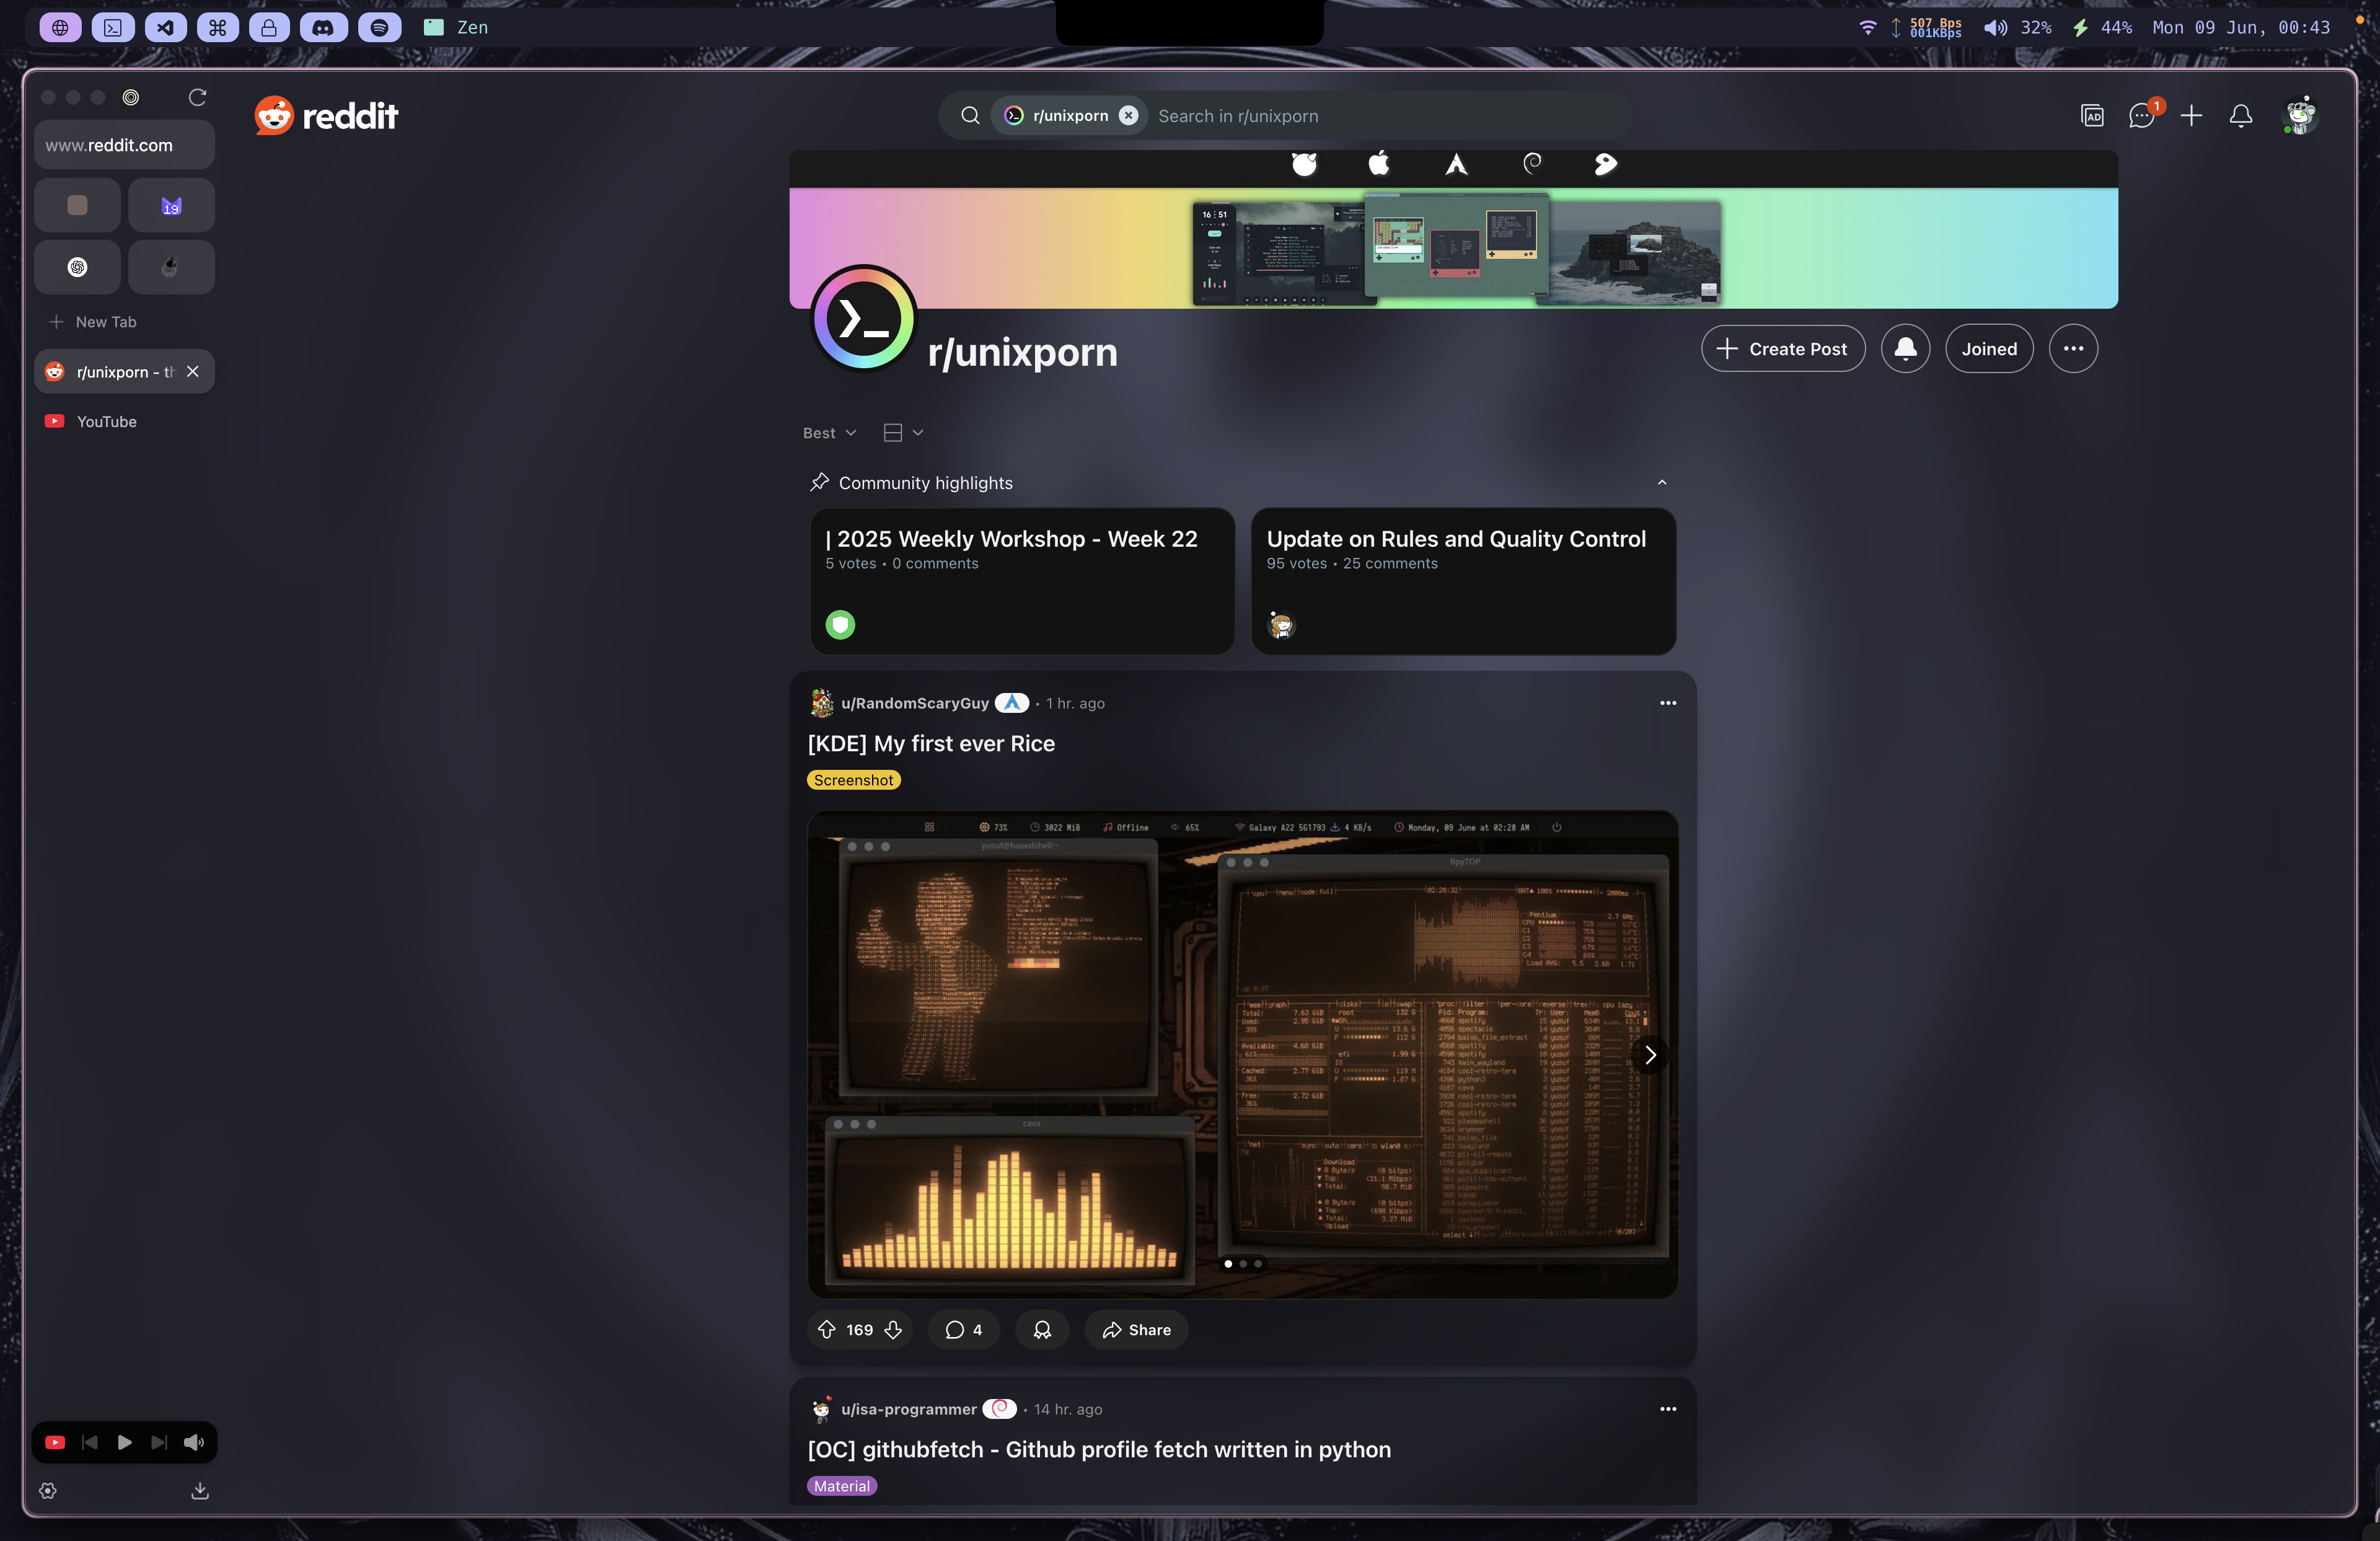Click the Advertise icon in Reddit header
The height and width of the screenshot is (1541, 2380).
2092,116
